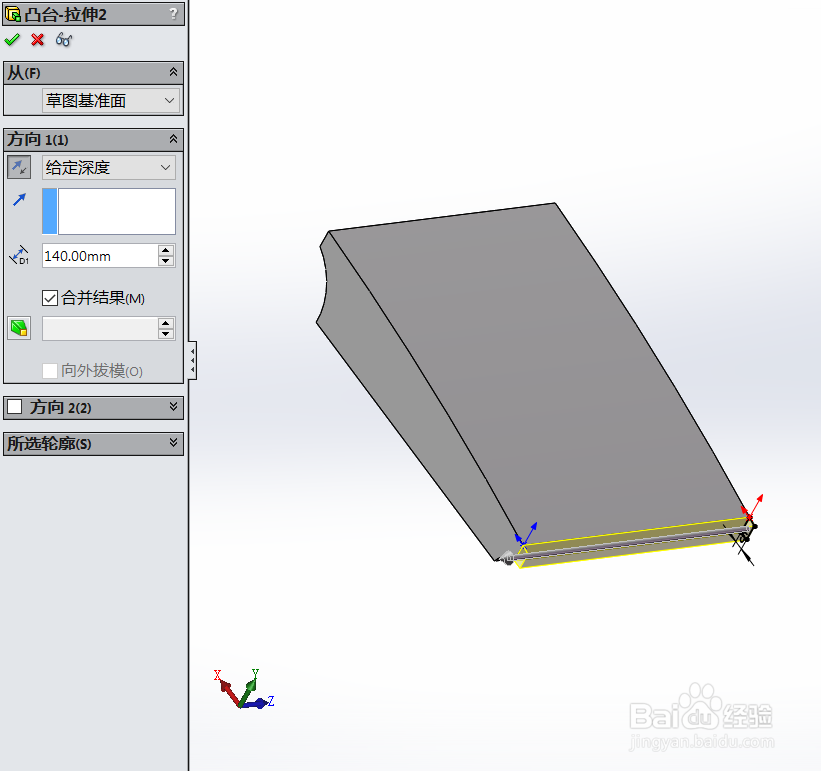
Task: Decrease draft angle with down arrow
Action: coord(166,333)
